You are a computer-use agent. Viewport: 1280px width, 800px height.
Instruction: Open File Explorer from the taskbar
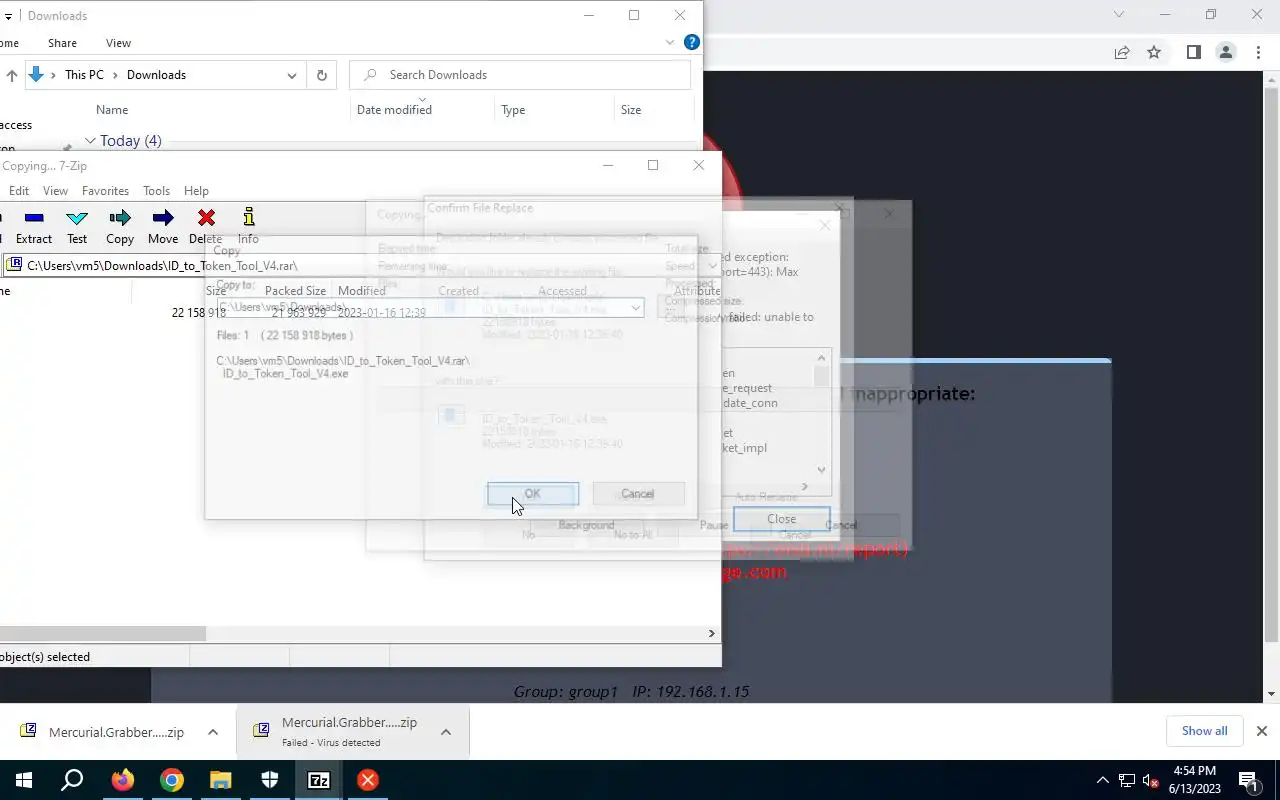click(x=221, y=780)
